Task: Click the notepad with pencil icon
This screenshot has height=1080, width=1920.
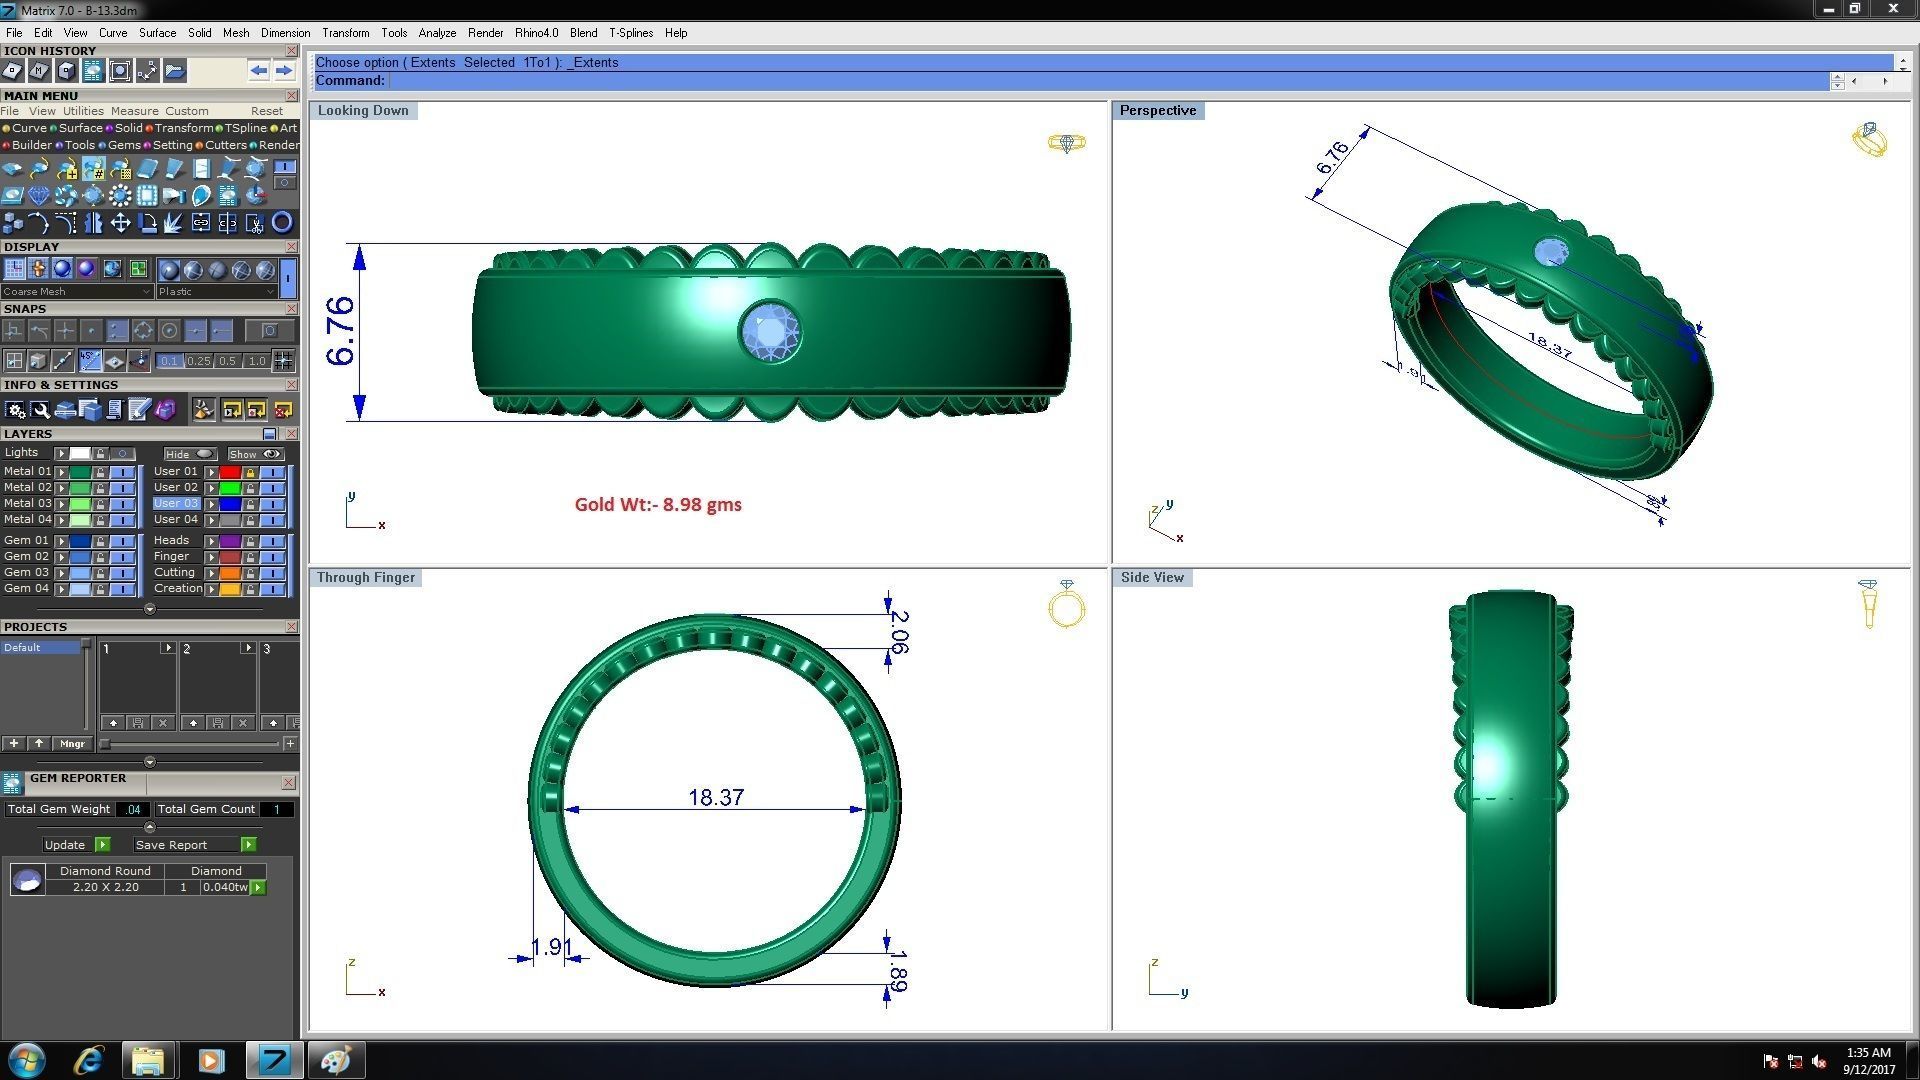Action: click(139, 410)
